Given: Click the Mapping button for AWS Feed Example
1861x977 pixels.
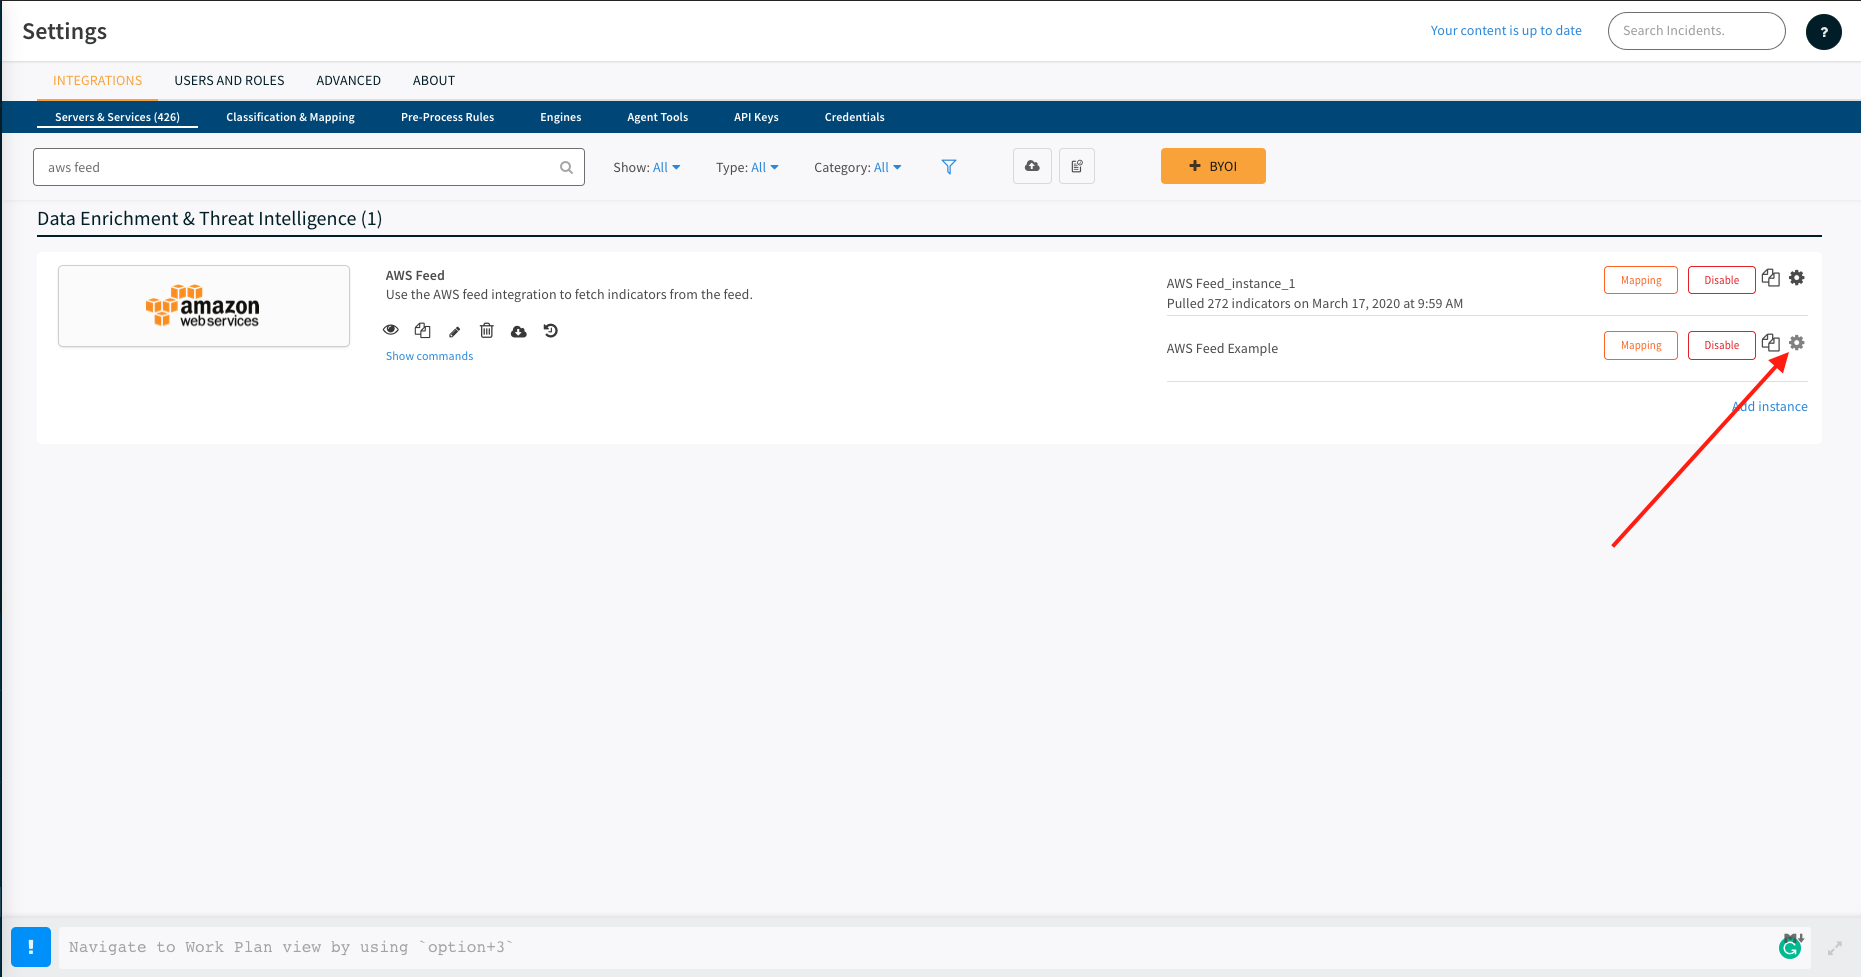Looking at the screenshot, I should coord(1640,345).
